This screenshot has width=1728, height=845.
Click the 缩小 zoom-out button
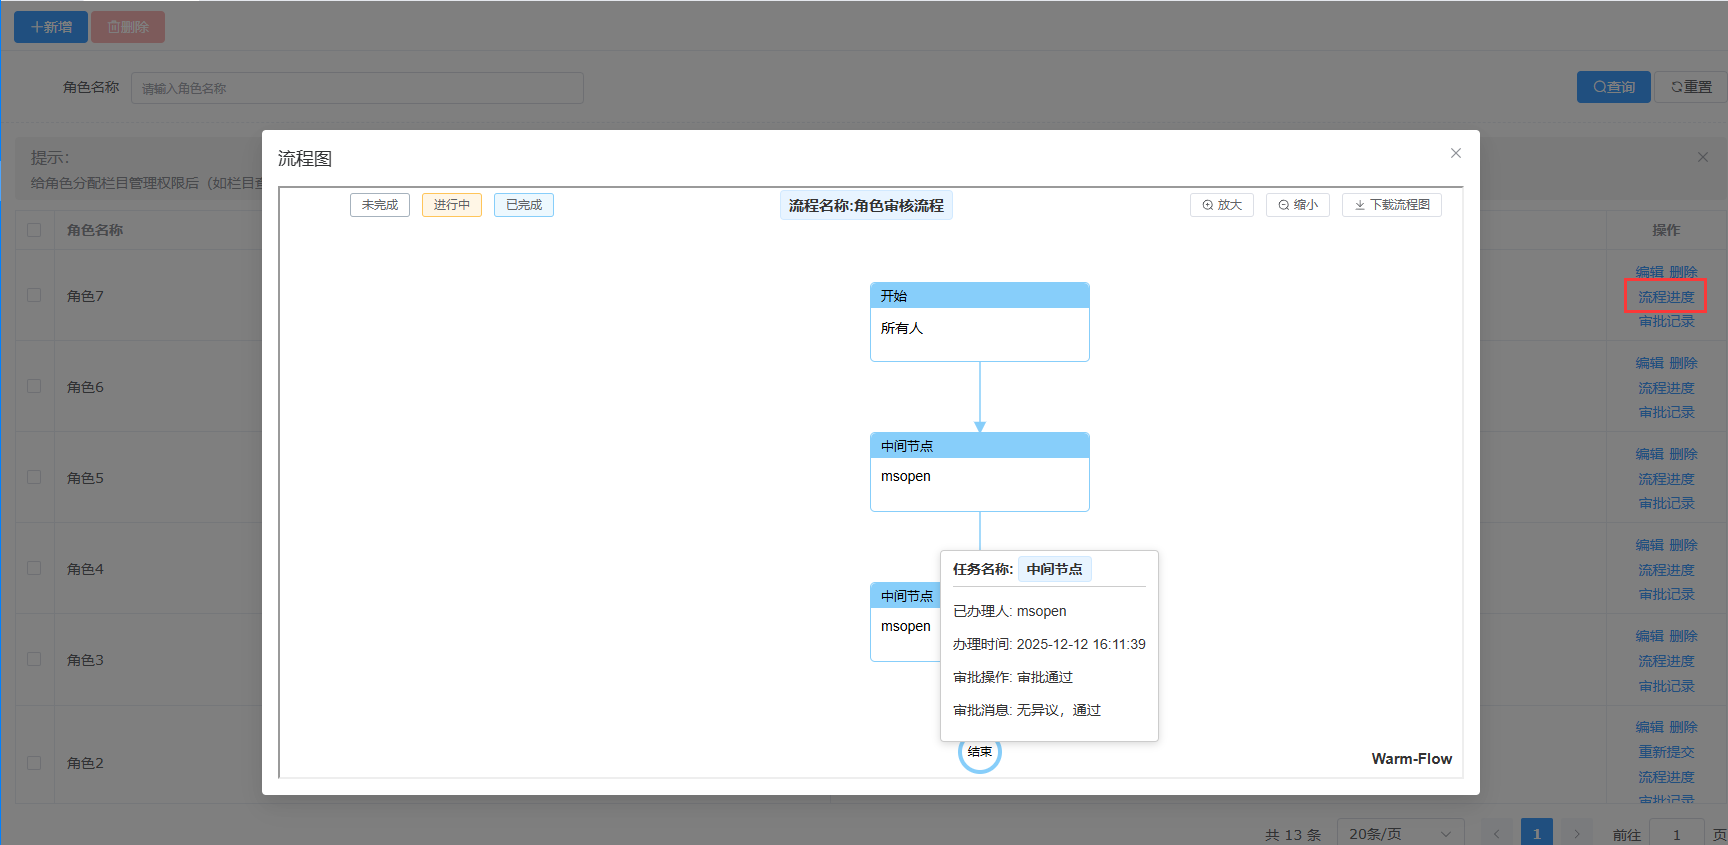tap(1297, 205)
